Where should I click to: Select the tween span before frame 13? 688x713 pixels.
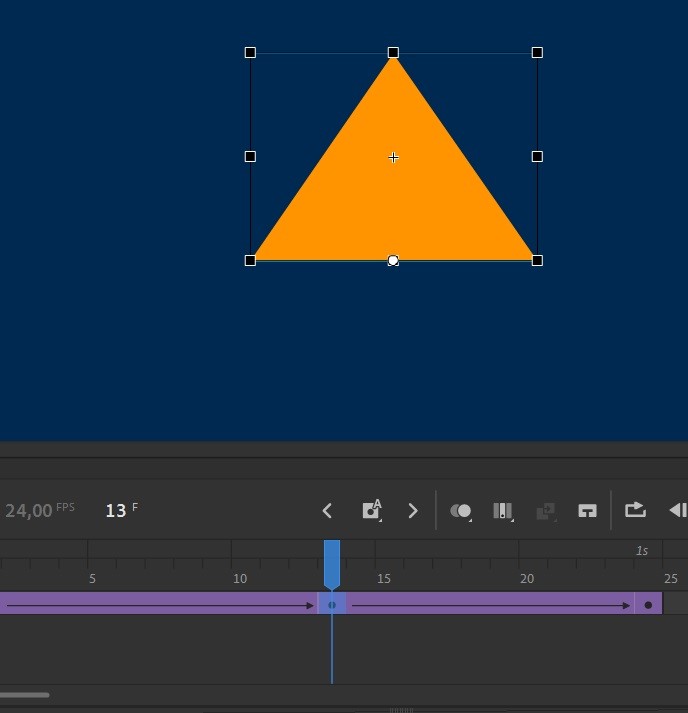pyautogui.click(x=158, y=605)
